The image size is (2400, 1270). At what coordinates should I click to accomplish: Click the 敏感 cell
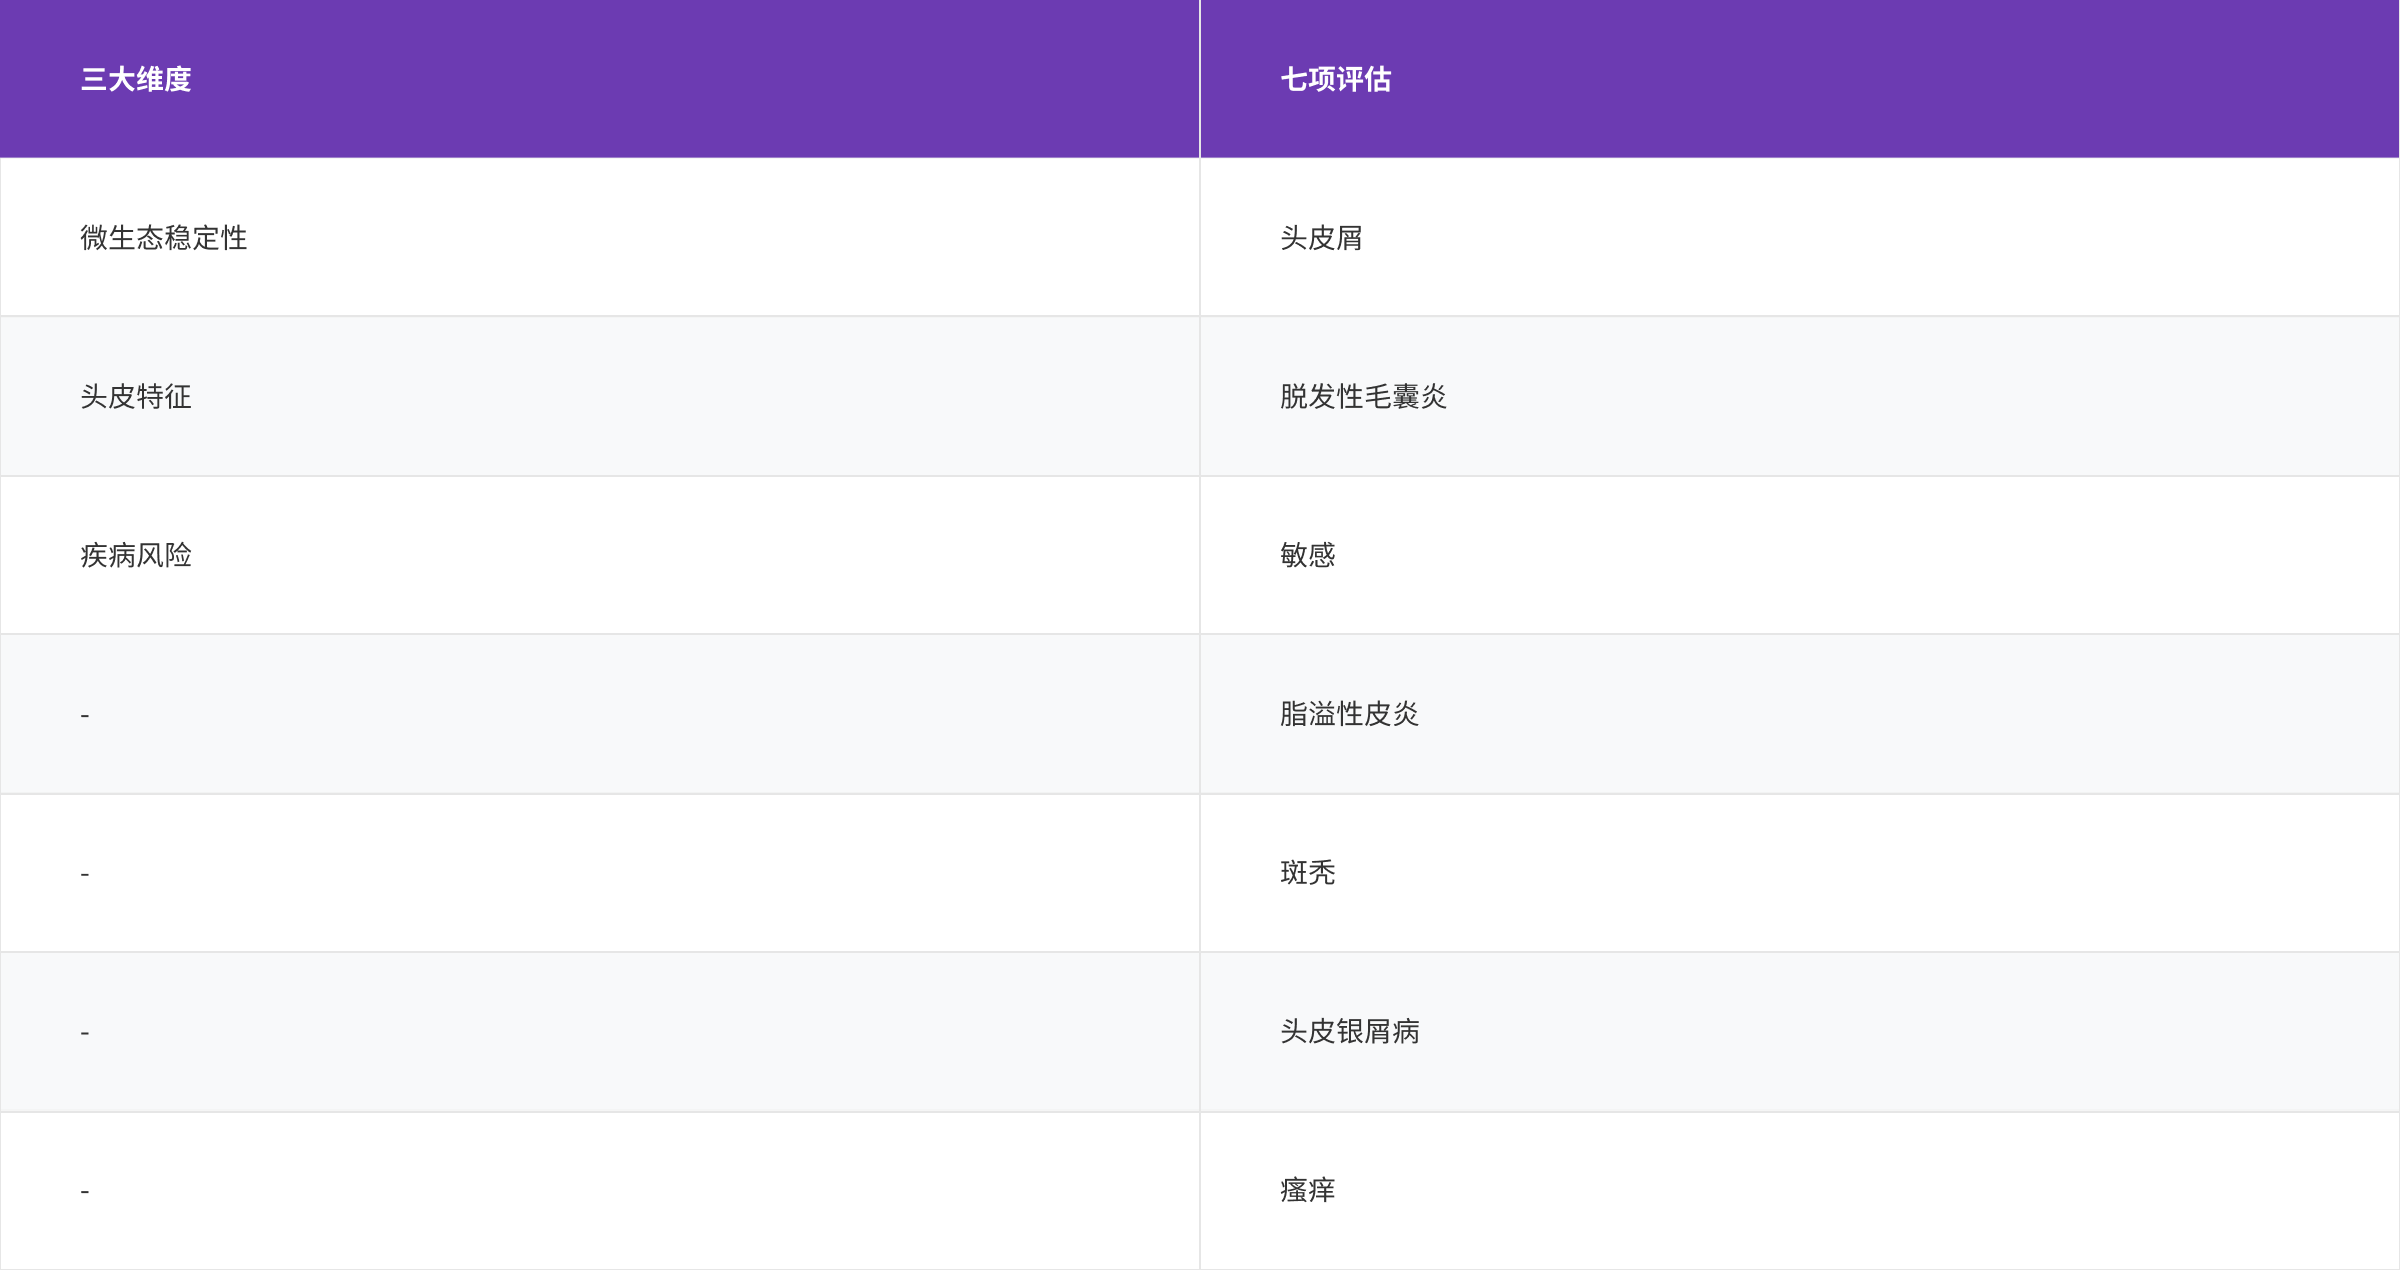(x=1307, y=555)
